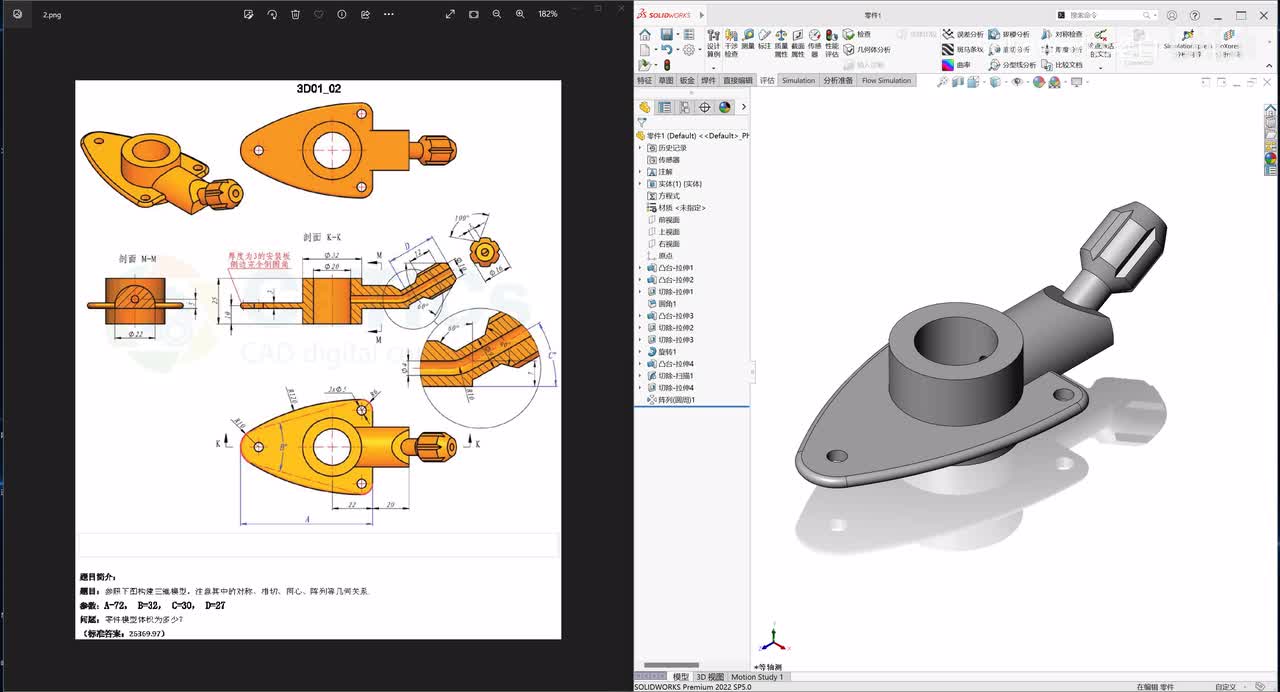Expand the 注解 Annotations node
Image resolution: width=1280 pixels, height=692 pixels.
pos(640,172)
